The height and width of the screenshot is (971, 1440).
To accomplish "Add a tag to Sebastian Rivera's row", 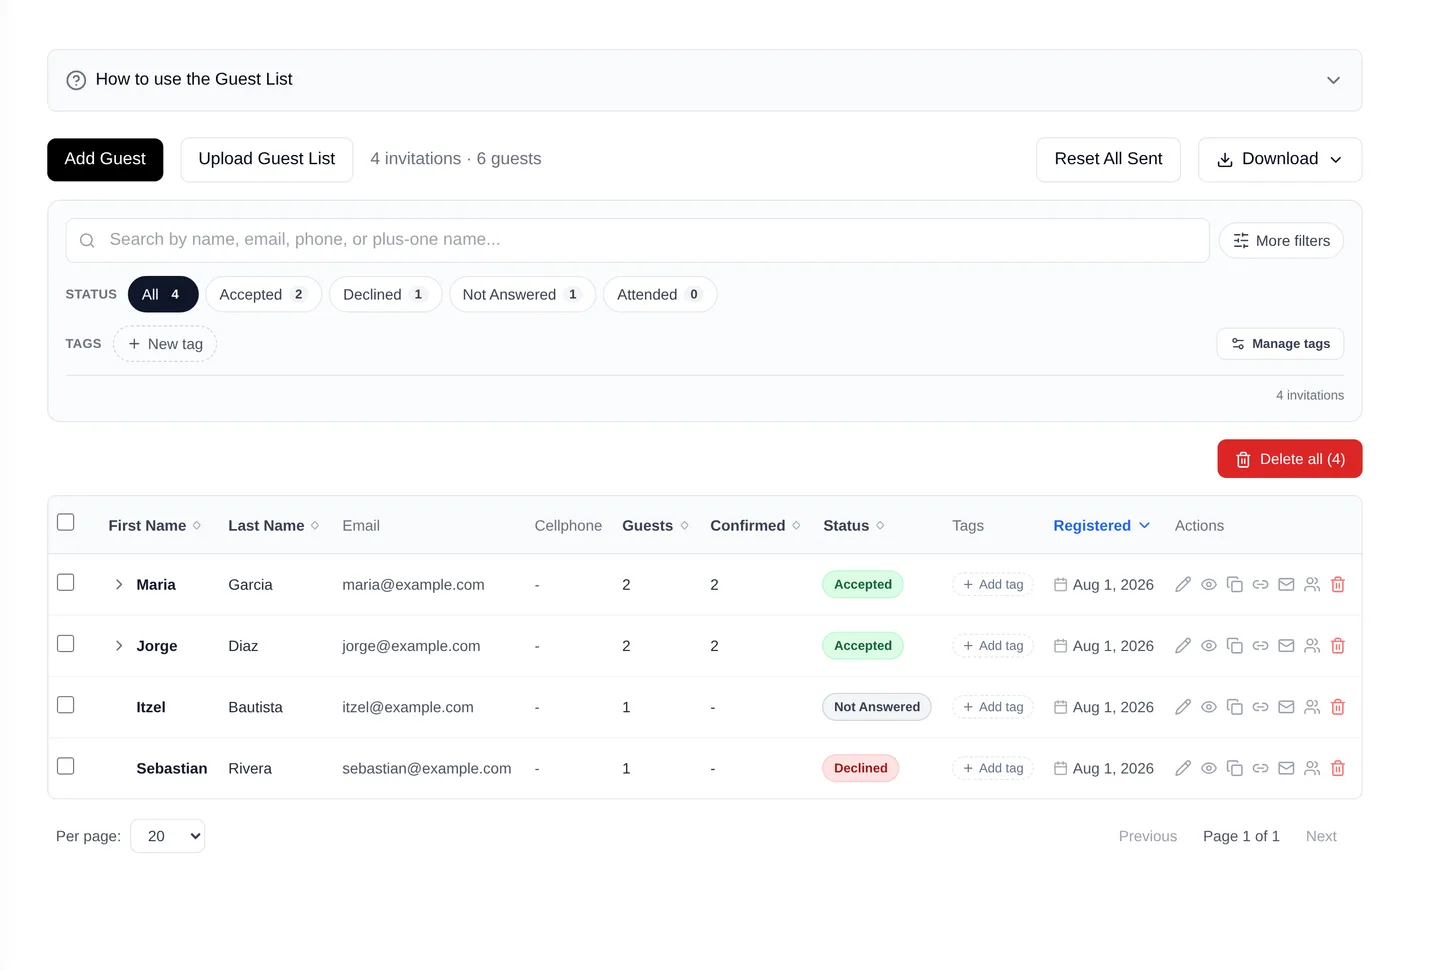I will 993,768.
